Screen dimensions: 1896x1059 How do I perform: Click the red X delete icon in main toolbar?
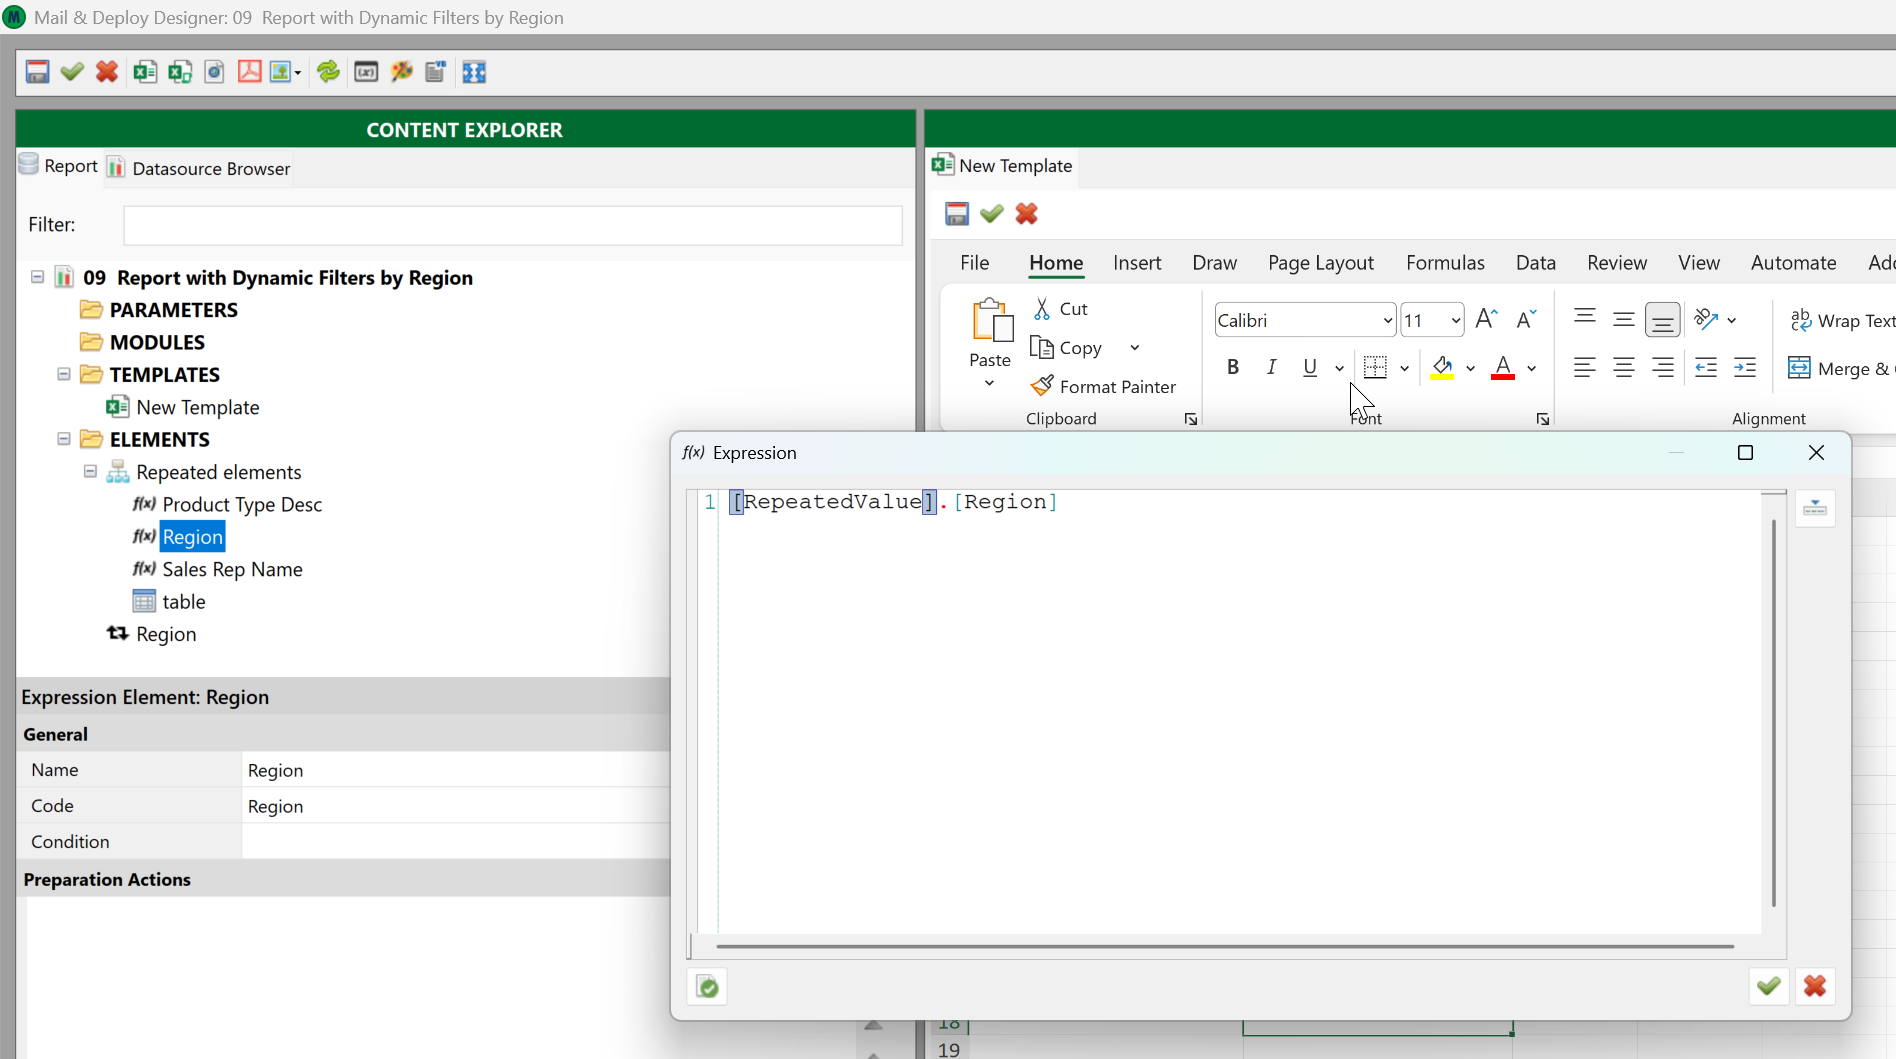click(107, 72)
